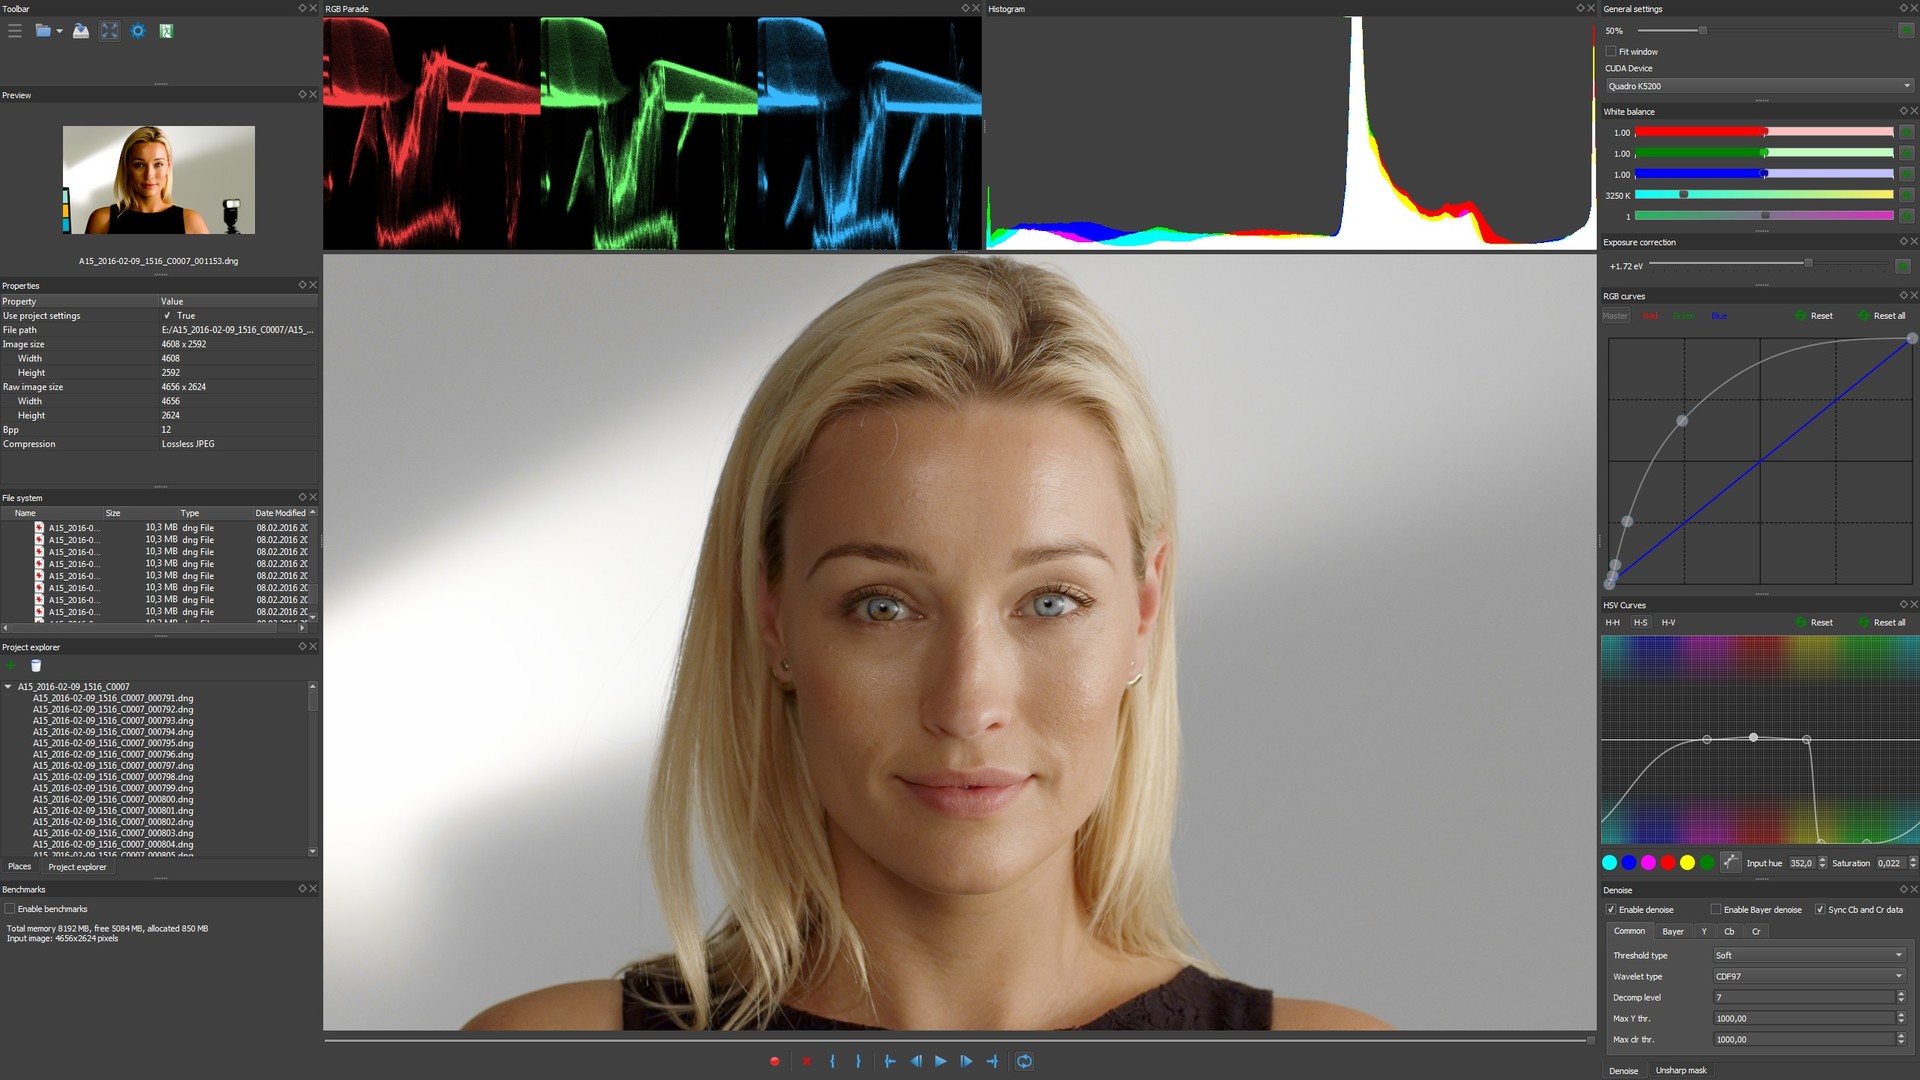The image size is (1920, 1080).
Task: Click the green exit icon in toolbar
Action: pos(166,31)
